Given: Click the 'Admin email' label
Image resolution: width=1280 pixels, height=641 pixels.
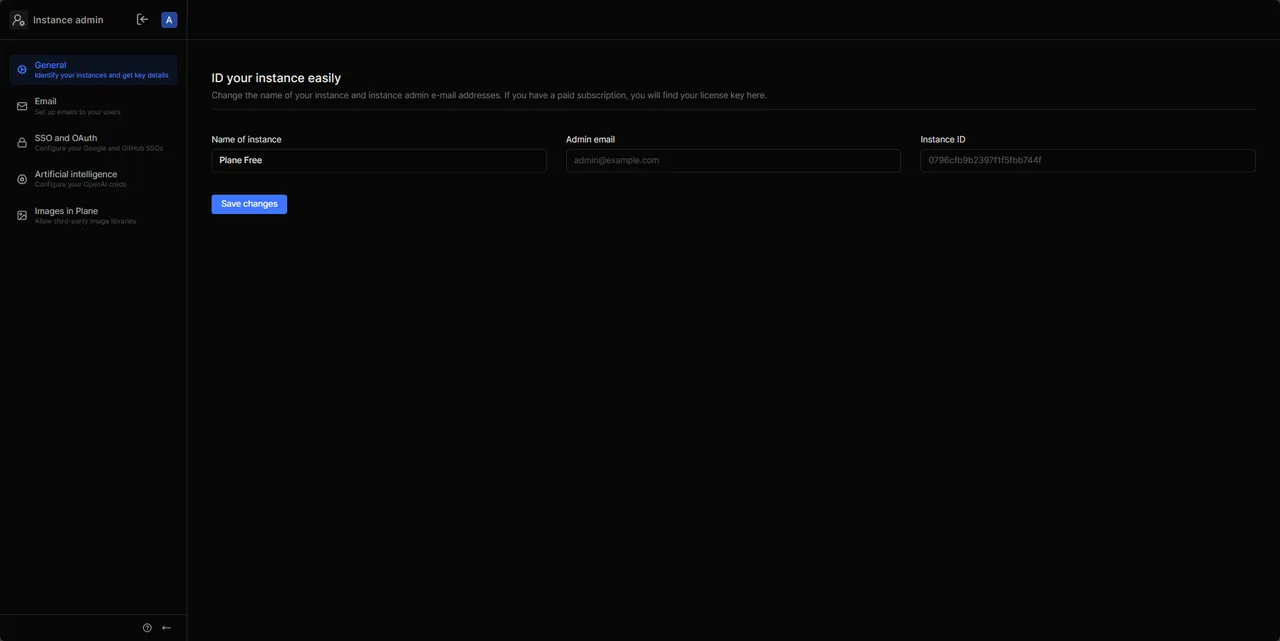Looking at the screenshot, I should tap(590, 140).
